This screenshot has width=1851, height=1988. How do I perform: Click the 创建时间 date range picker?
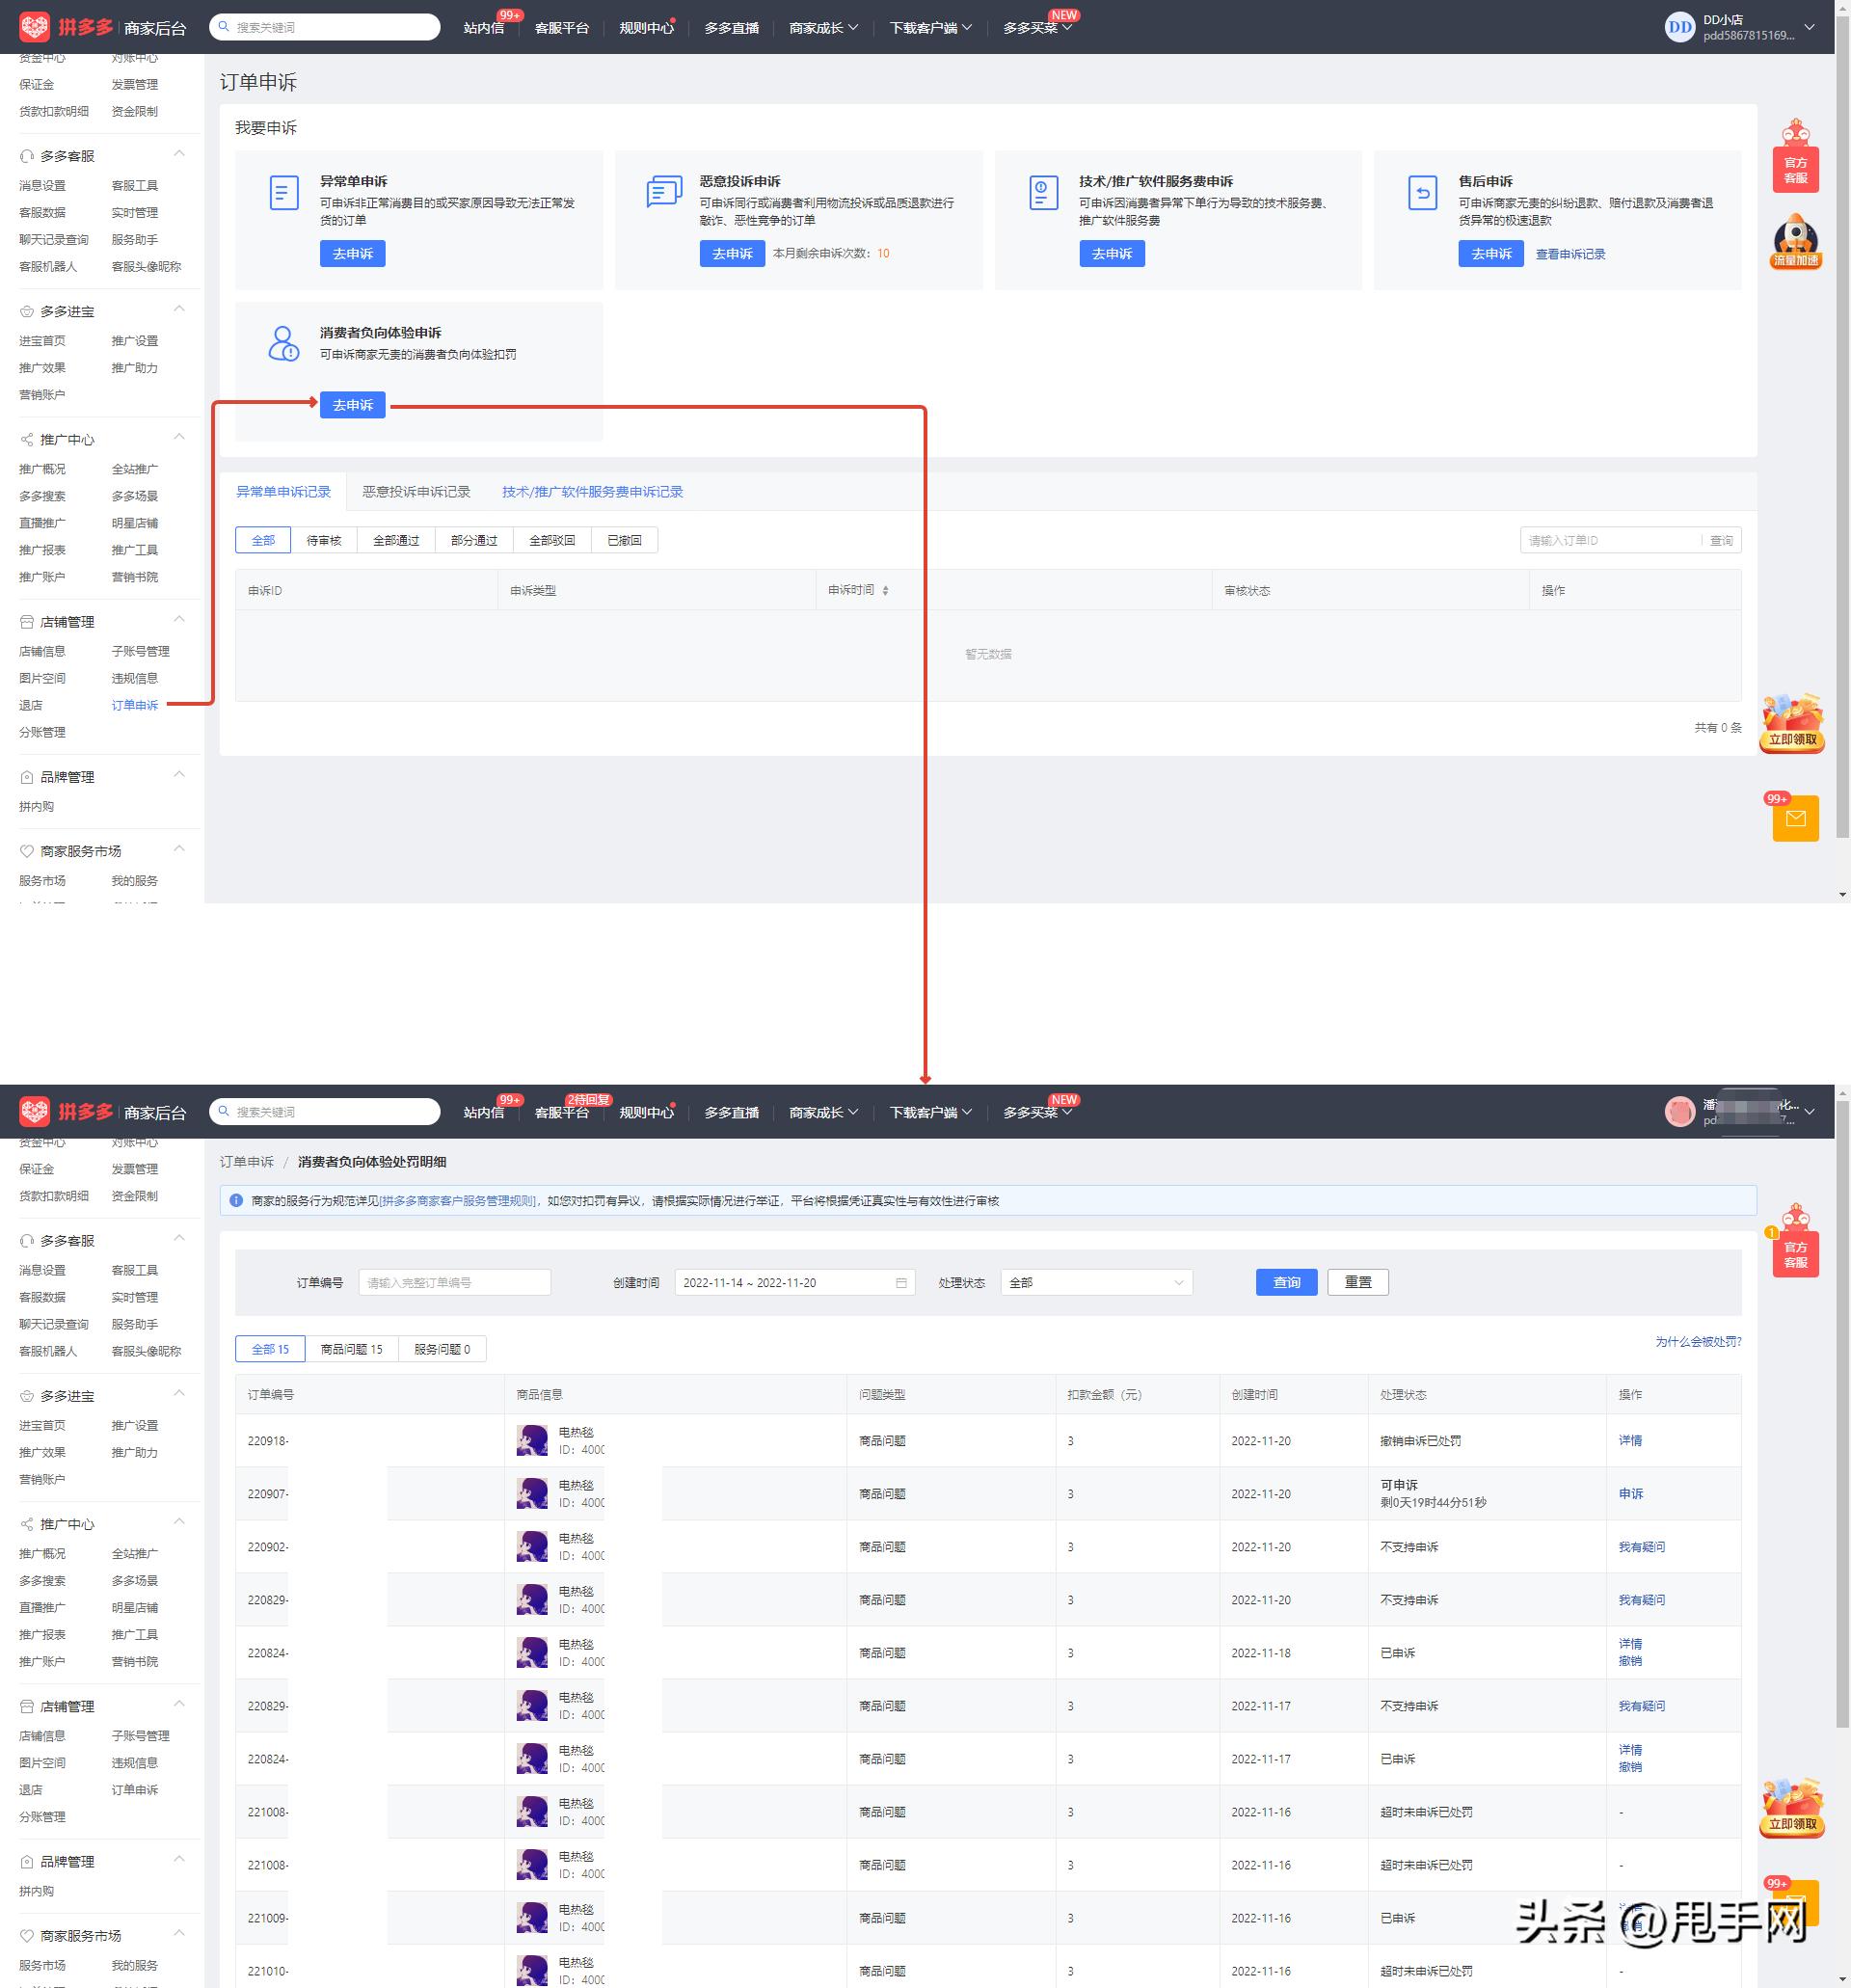pyautogui.click(x=794, y=1282)
